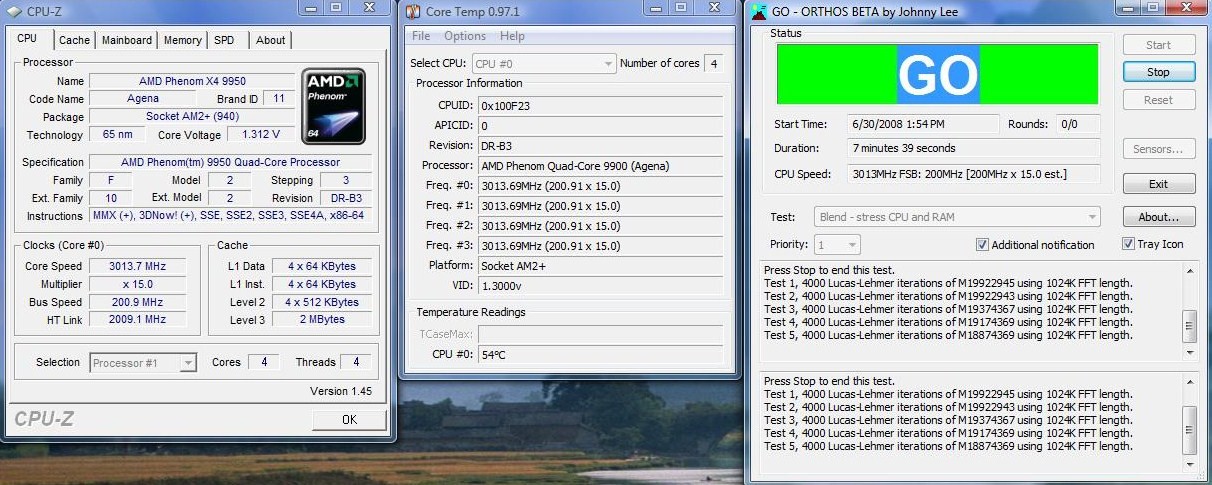Viewport: 1212px width, 485px height.
Task: Open the Priority dropdown in ORTHOS
Action: 837,245
